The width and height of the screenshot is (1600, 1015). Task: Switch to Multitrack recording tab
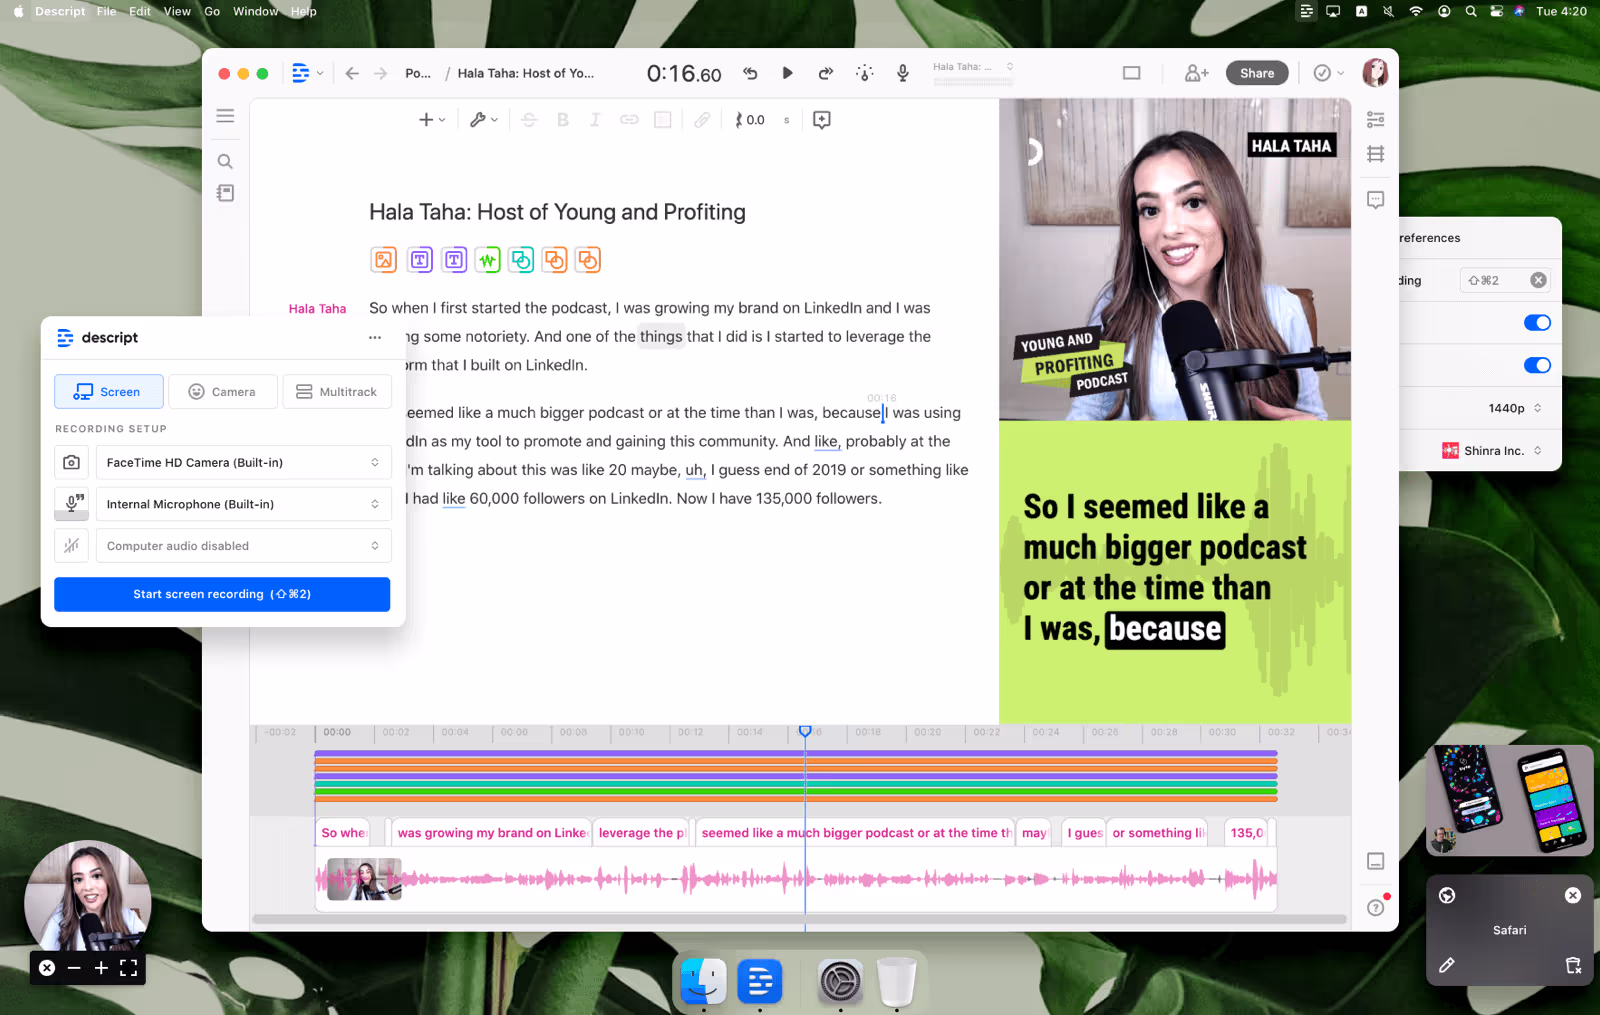[x=337, y=392]
